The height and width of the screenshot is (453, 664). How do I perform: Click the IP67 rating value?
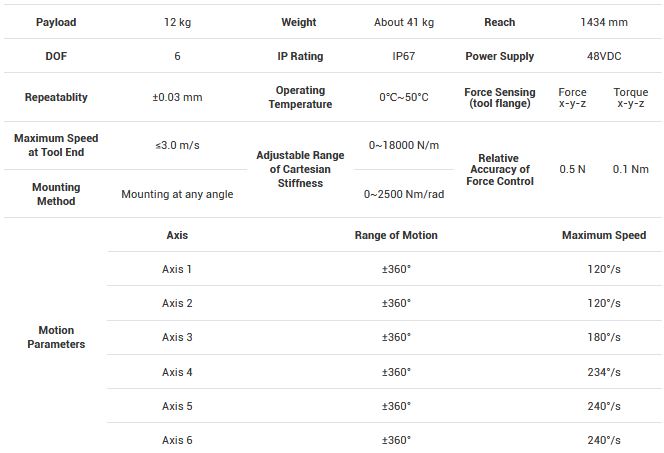[x=404, y=57]
